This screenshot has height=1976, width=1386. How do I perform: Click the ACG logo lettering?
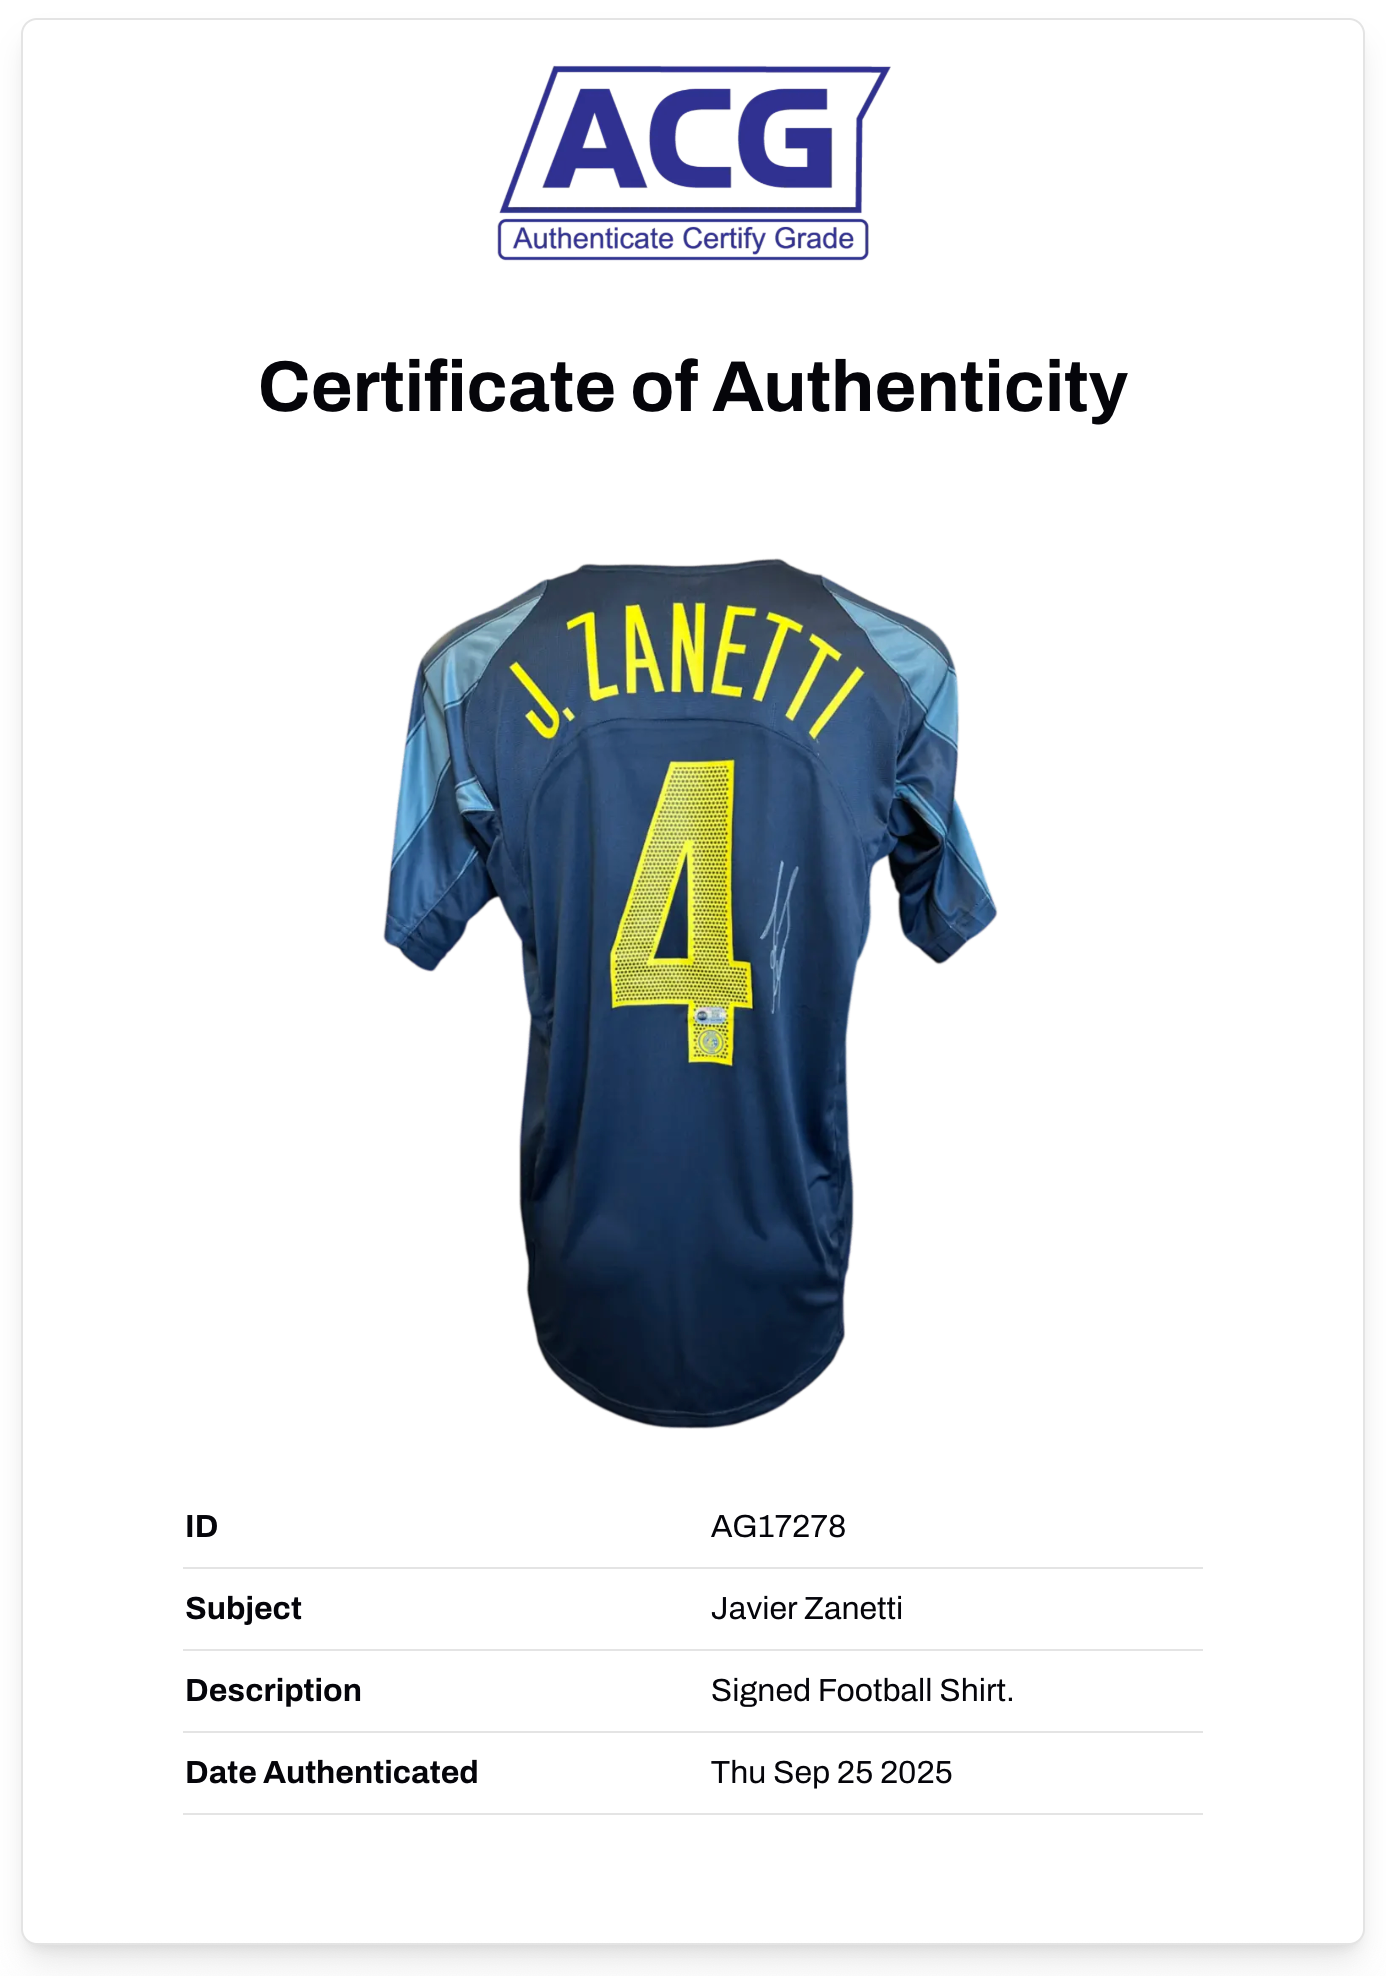tap(688, 138)
